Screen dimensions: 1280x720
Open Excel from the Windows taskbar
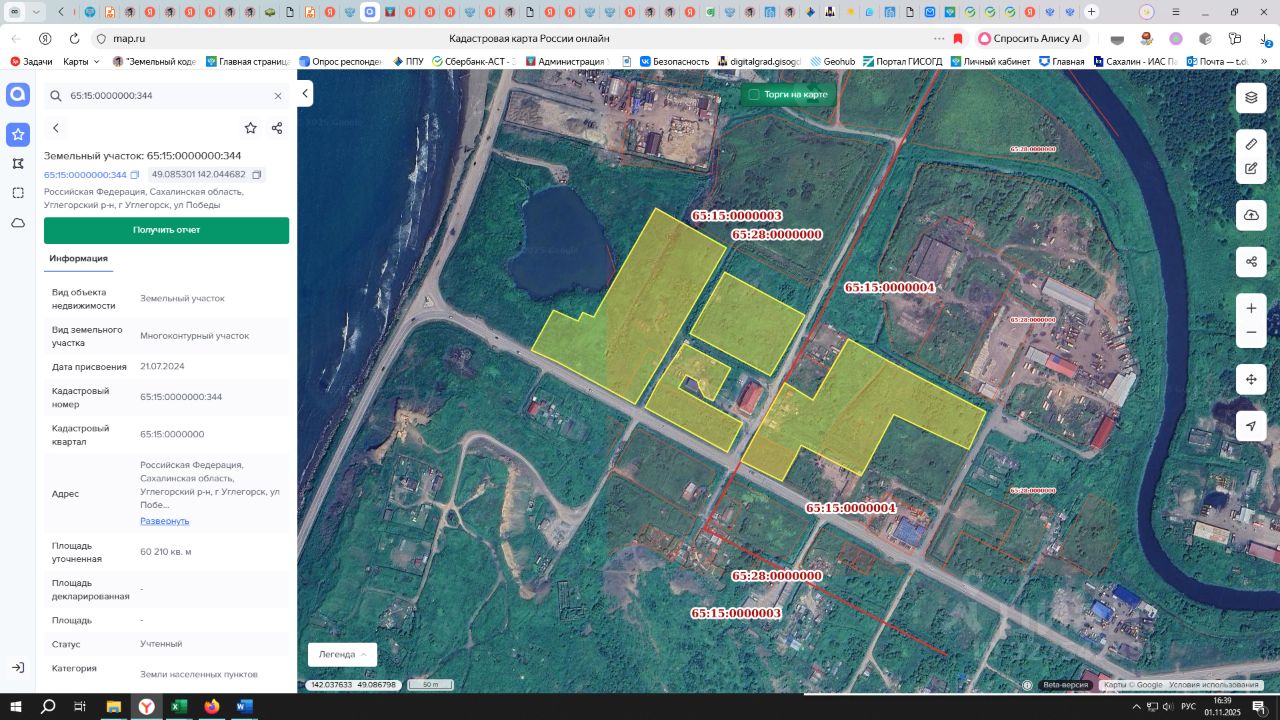[178, 707]
